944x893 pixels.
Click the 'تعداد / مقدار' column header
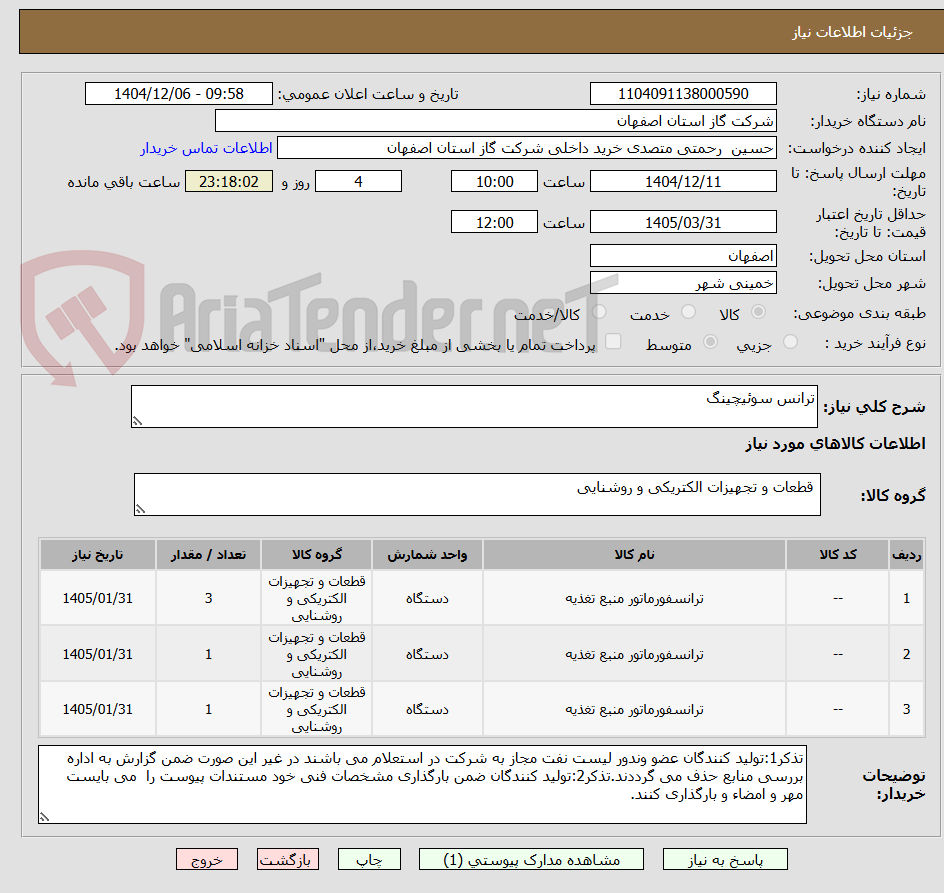point(208,555)
